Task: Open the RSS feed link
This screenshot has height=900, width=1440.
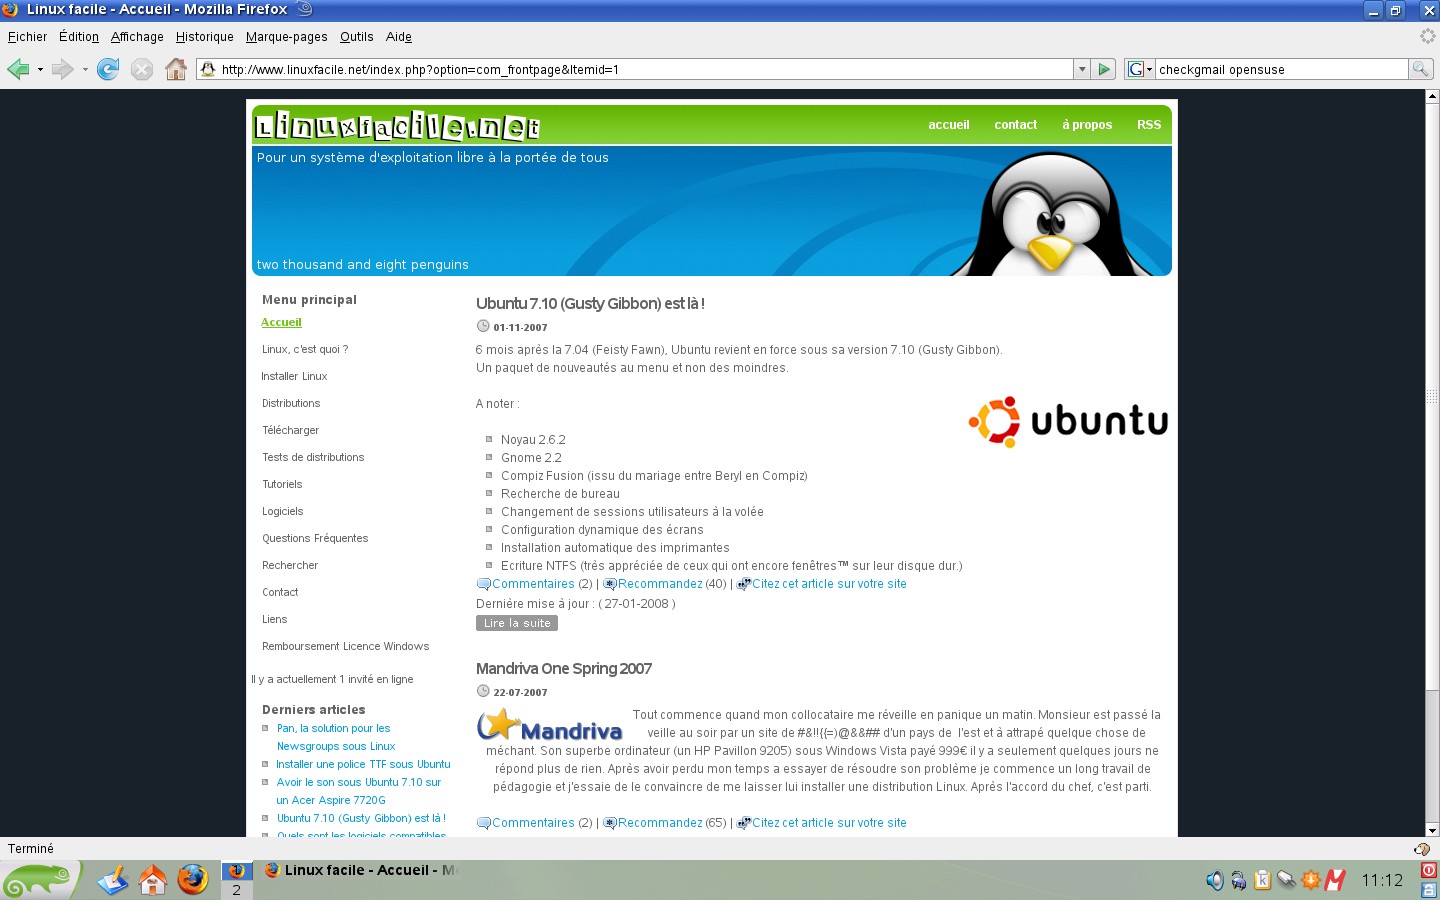Action: coord(1149,125)
